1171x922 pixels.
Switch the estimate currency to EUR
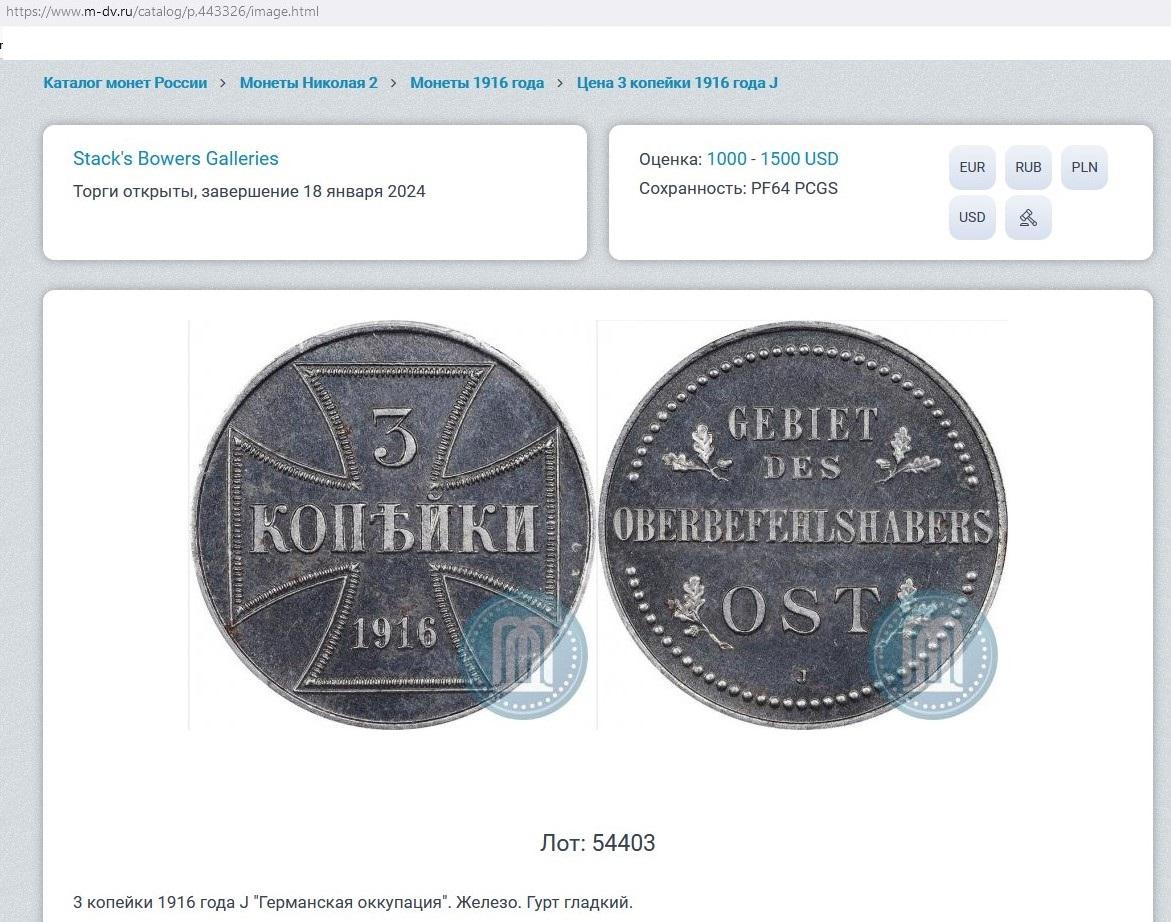click(972, 167)
